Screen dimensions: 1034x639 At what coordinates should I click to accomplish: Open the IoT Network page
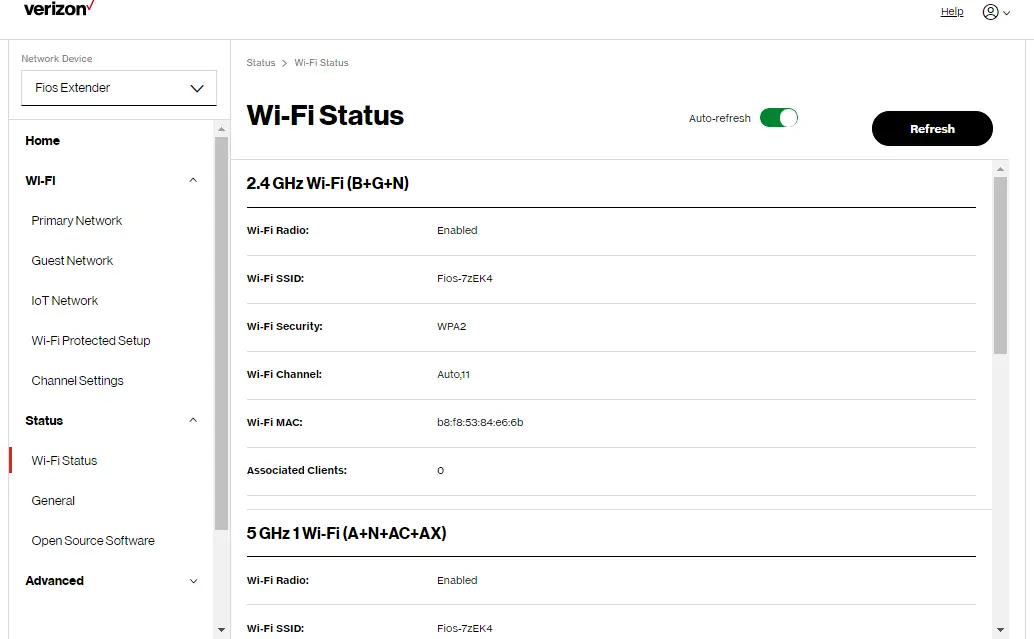click(x=64, y=300)
